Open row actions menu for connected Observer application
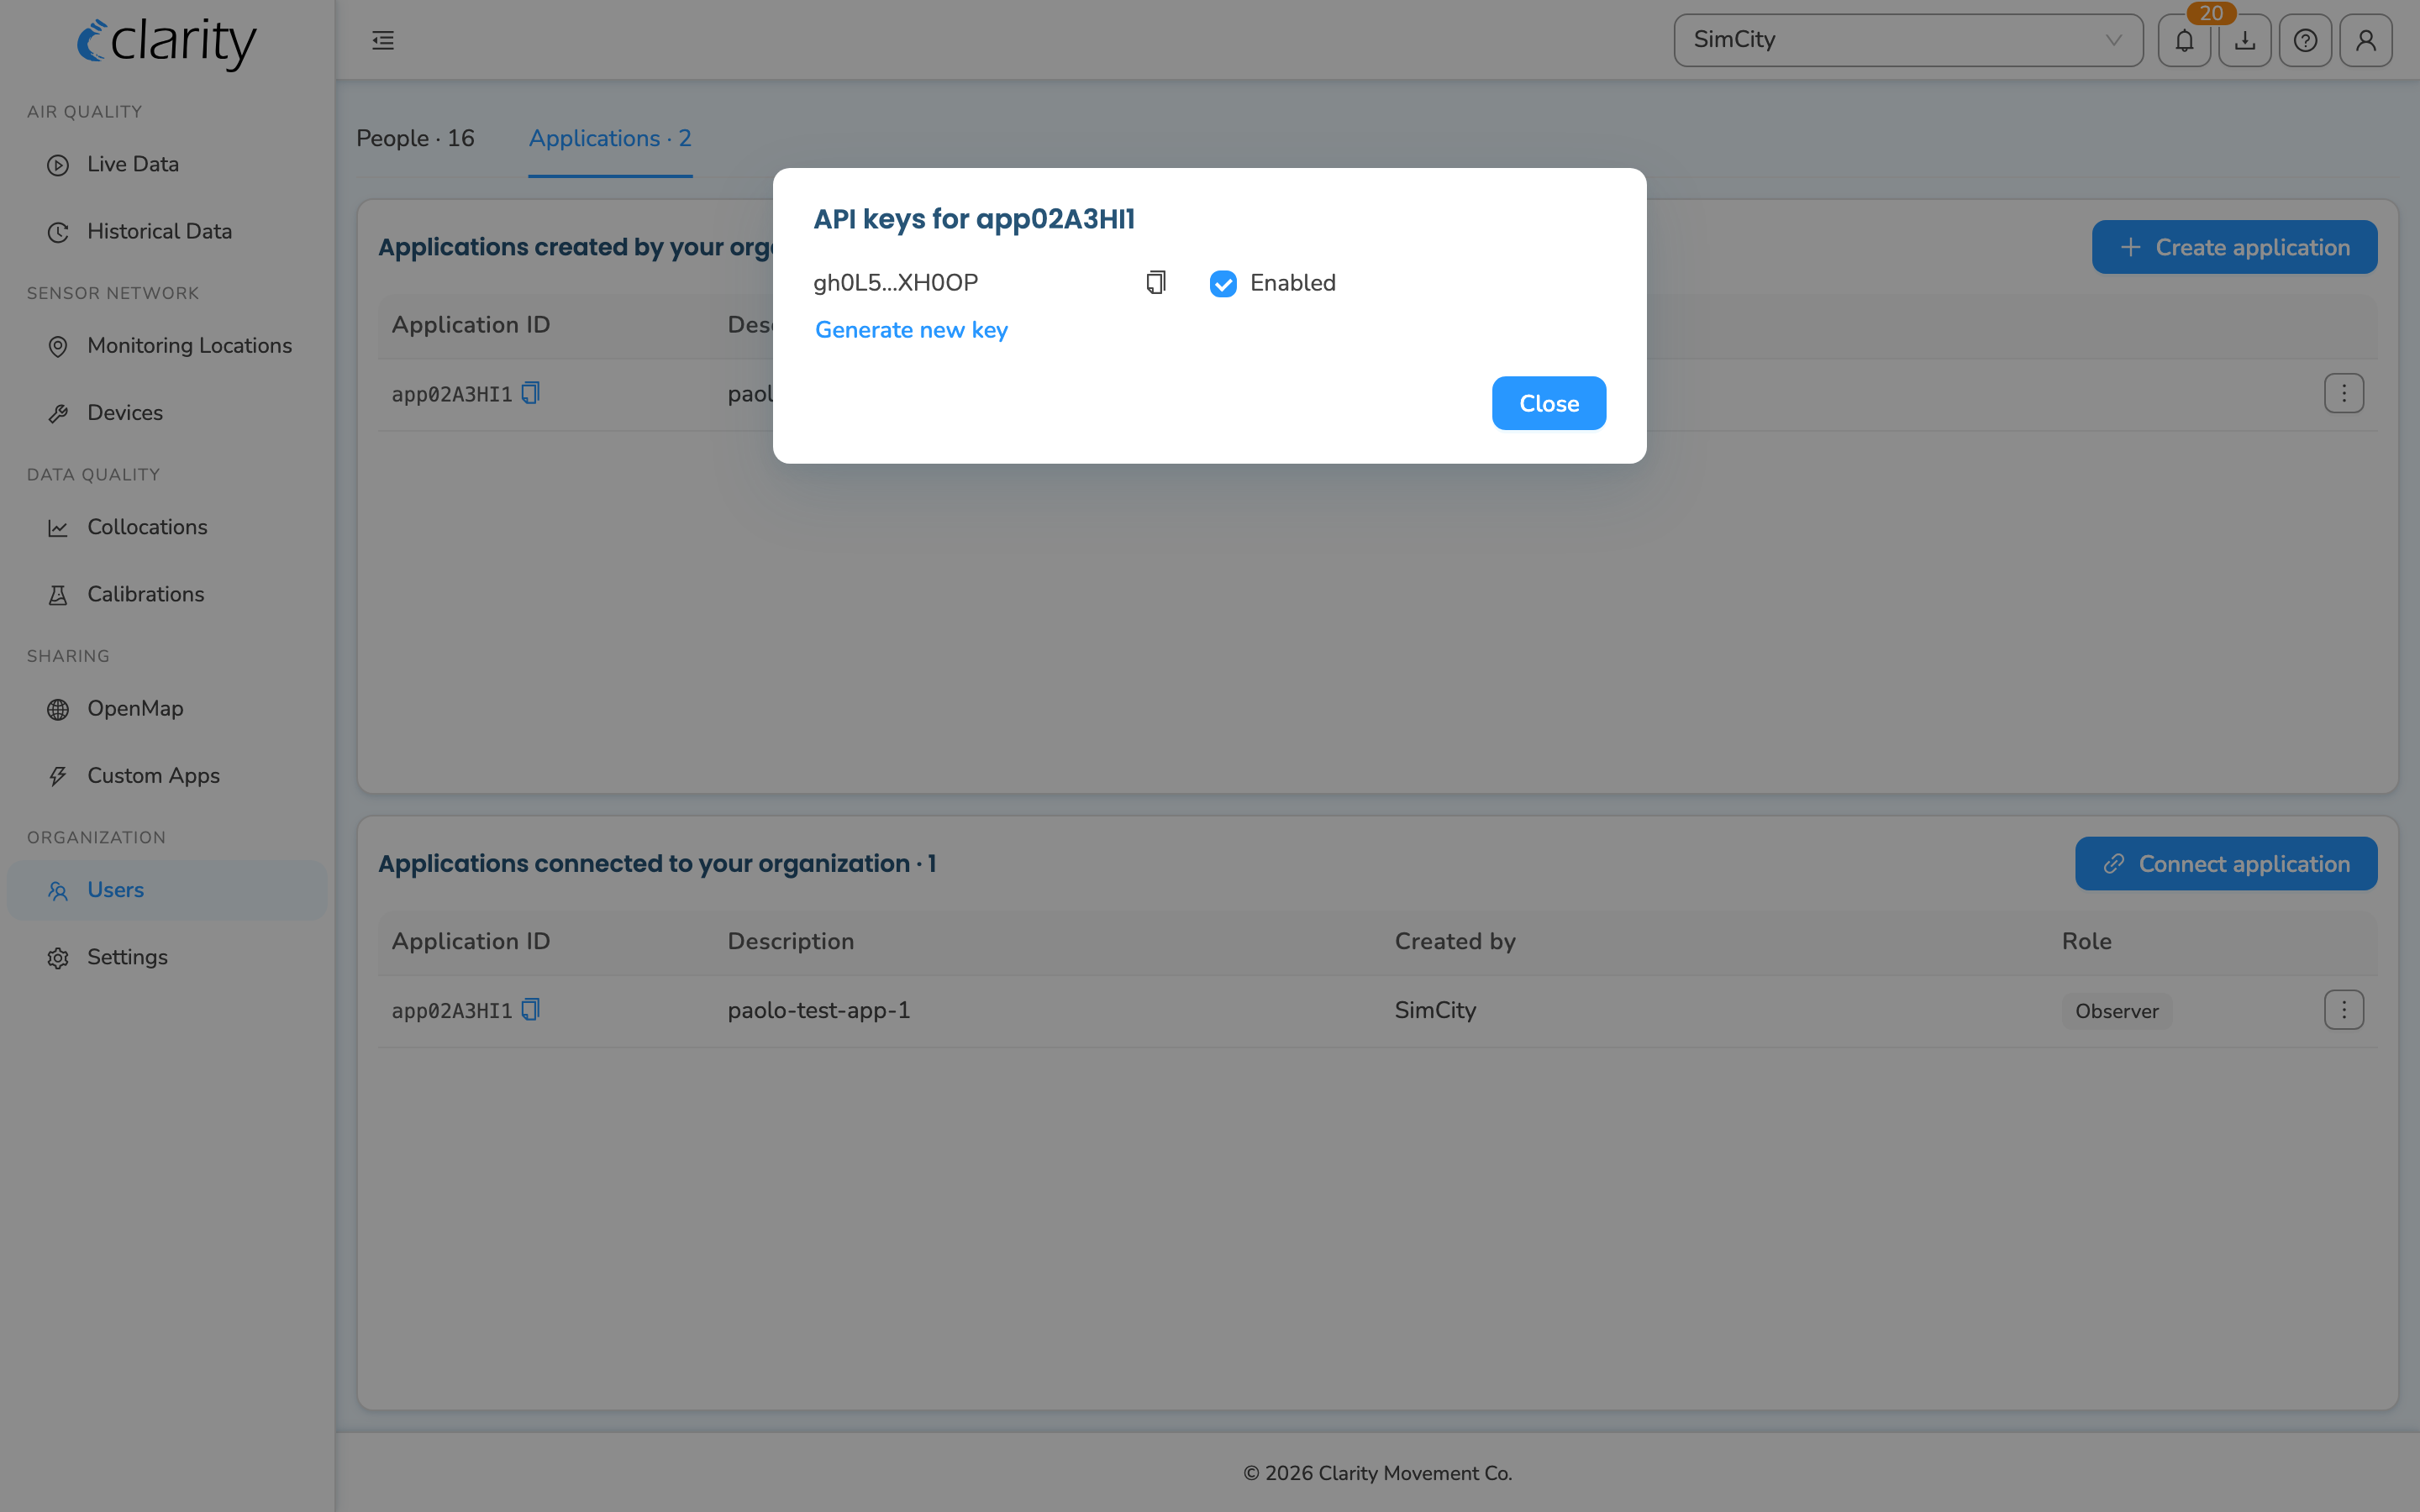Image resolution: width=2420 pixels, height=1512 pixels. coord(2343,1010)
